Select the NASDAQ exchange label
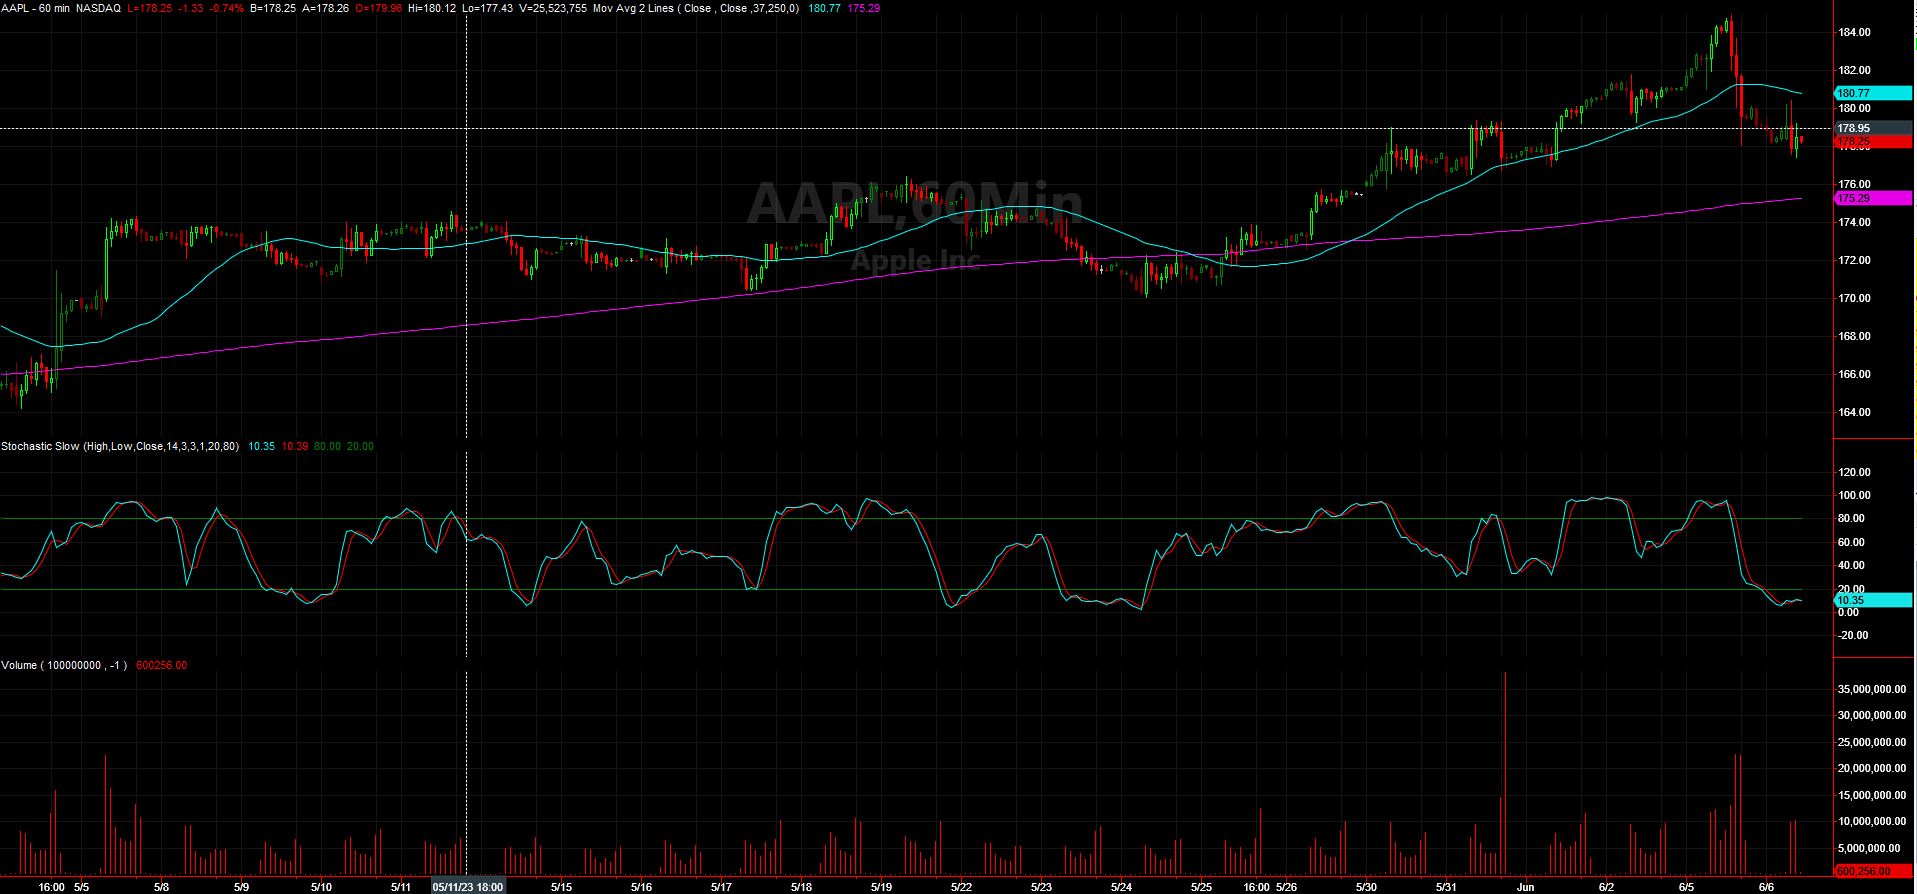 [x=98, y=8]
